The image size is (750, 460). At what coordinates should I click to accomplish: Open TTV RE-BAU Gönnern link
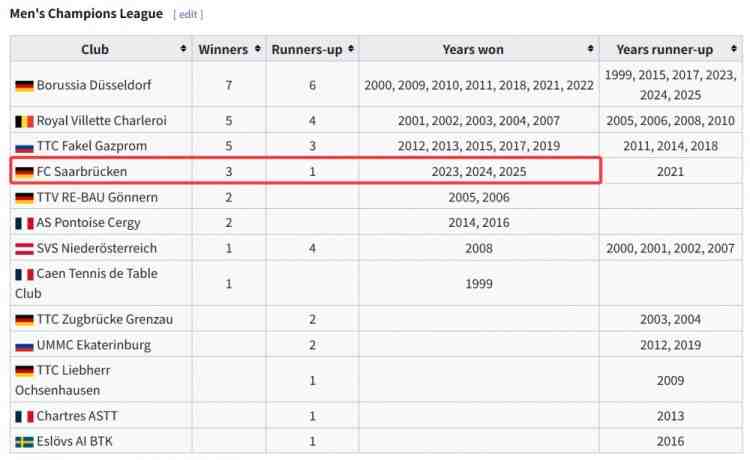(x=97, y=197)
